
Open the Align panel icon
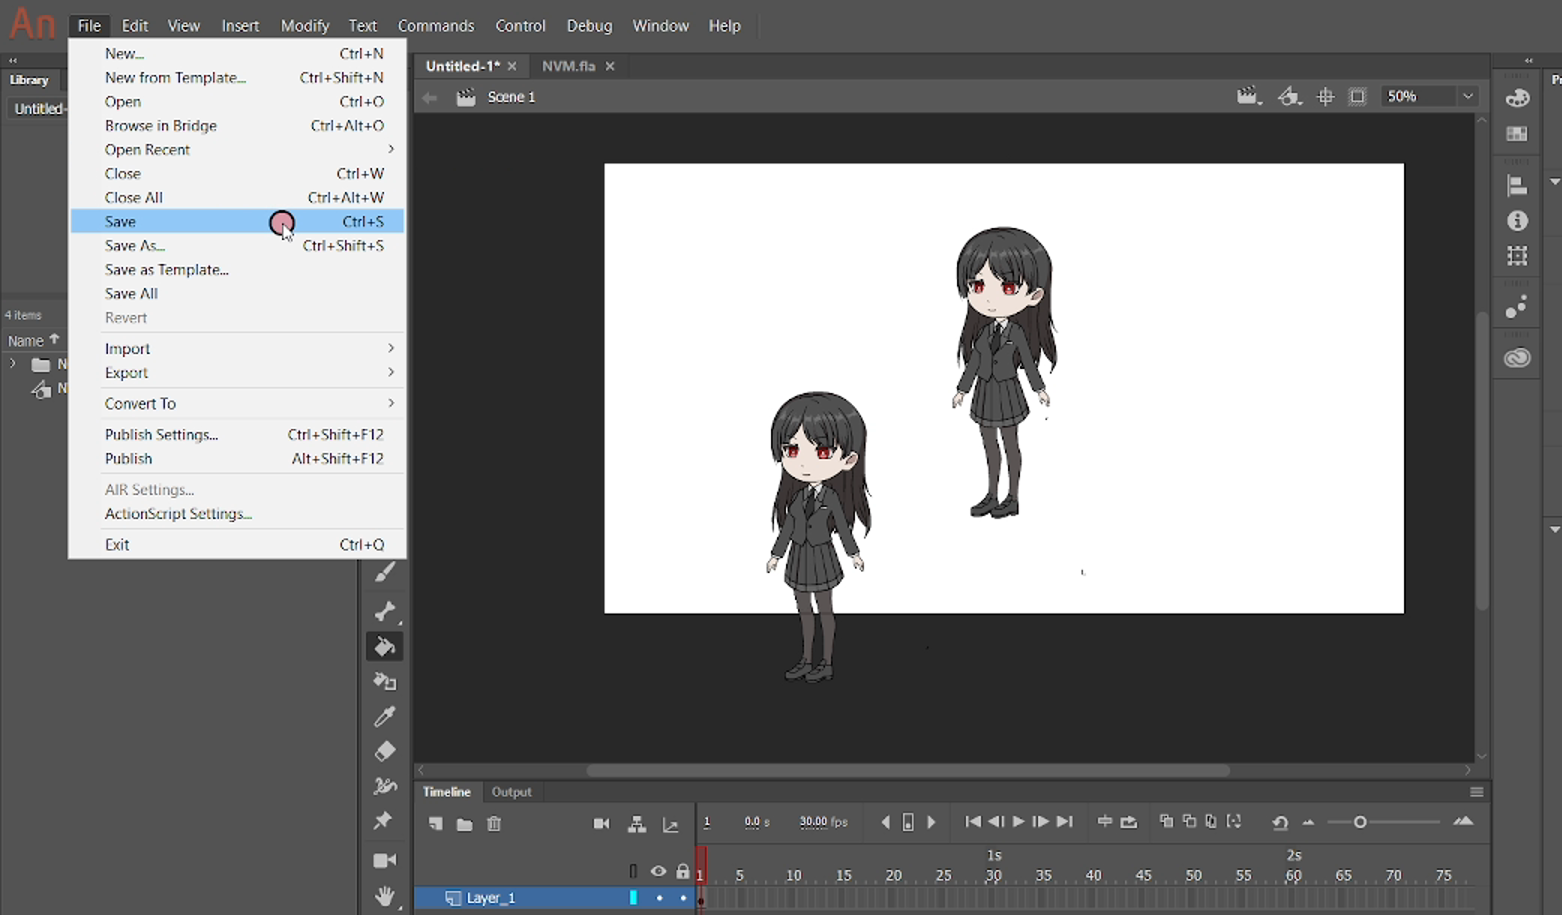(1517, 186)
